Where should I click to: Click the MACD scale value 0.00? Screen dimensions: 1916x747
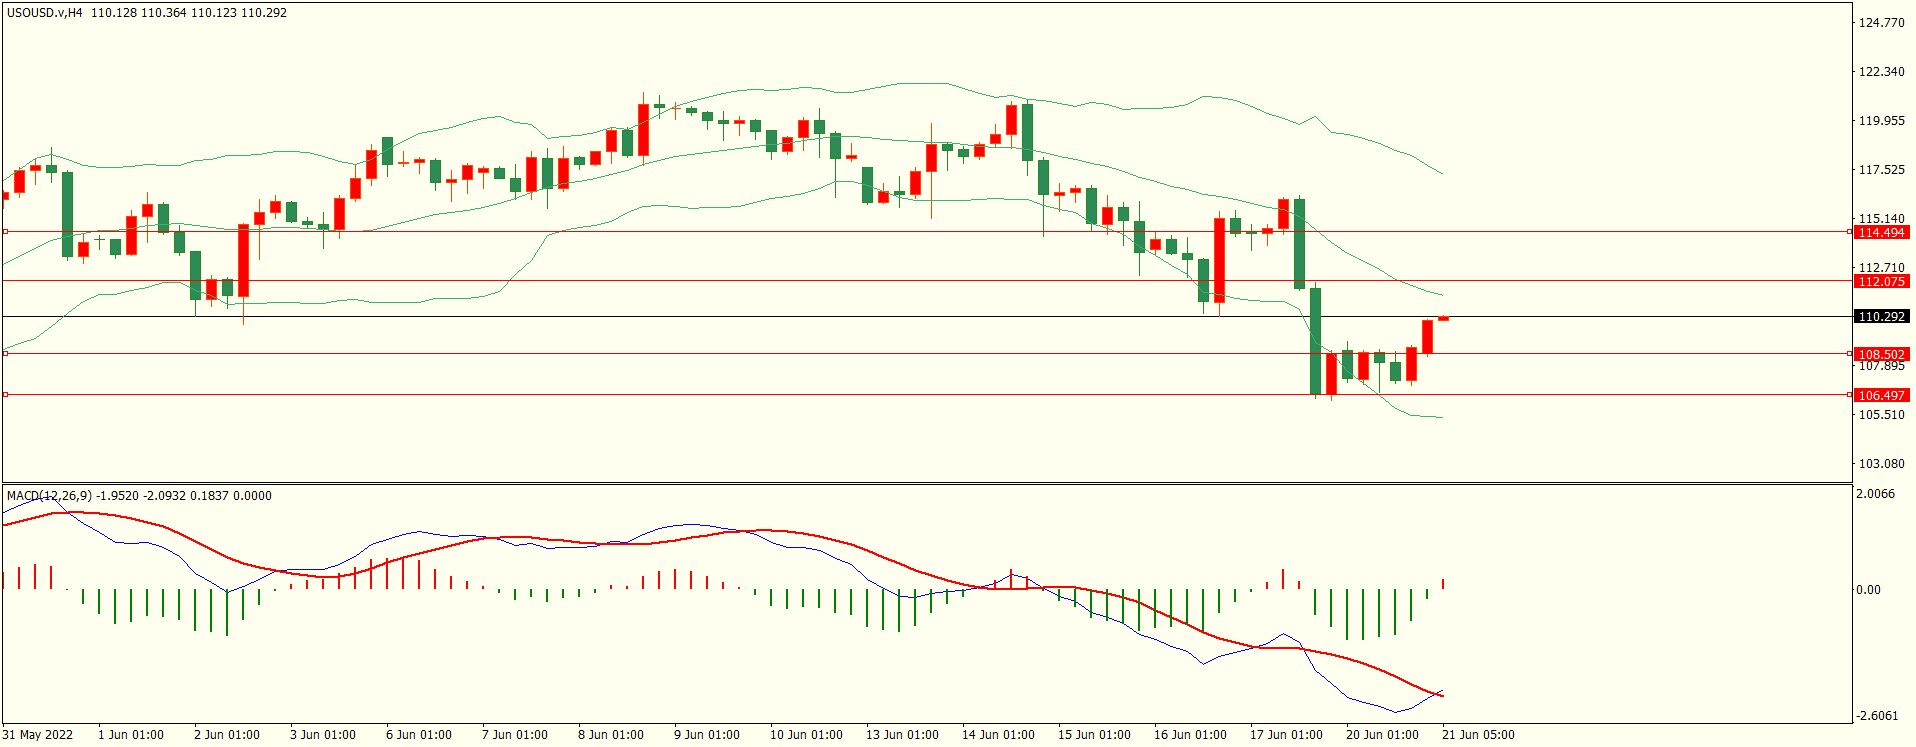tap(1868, 589)
